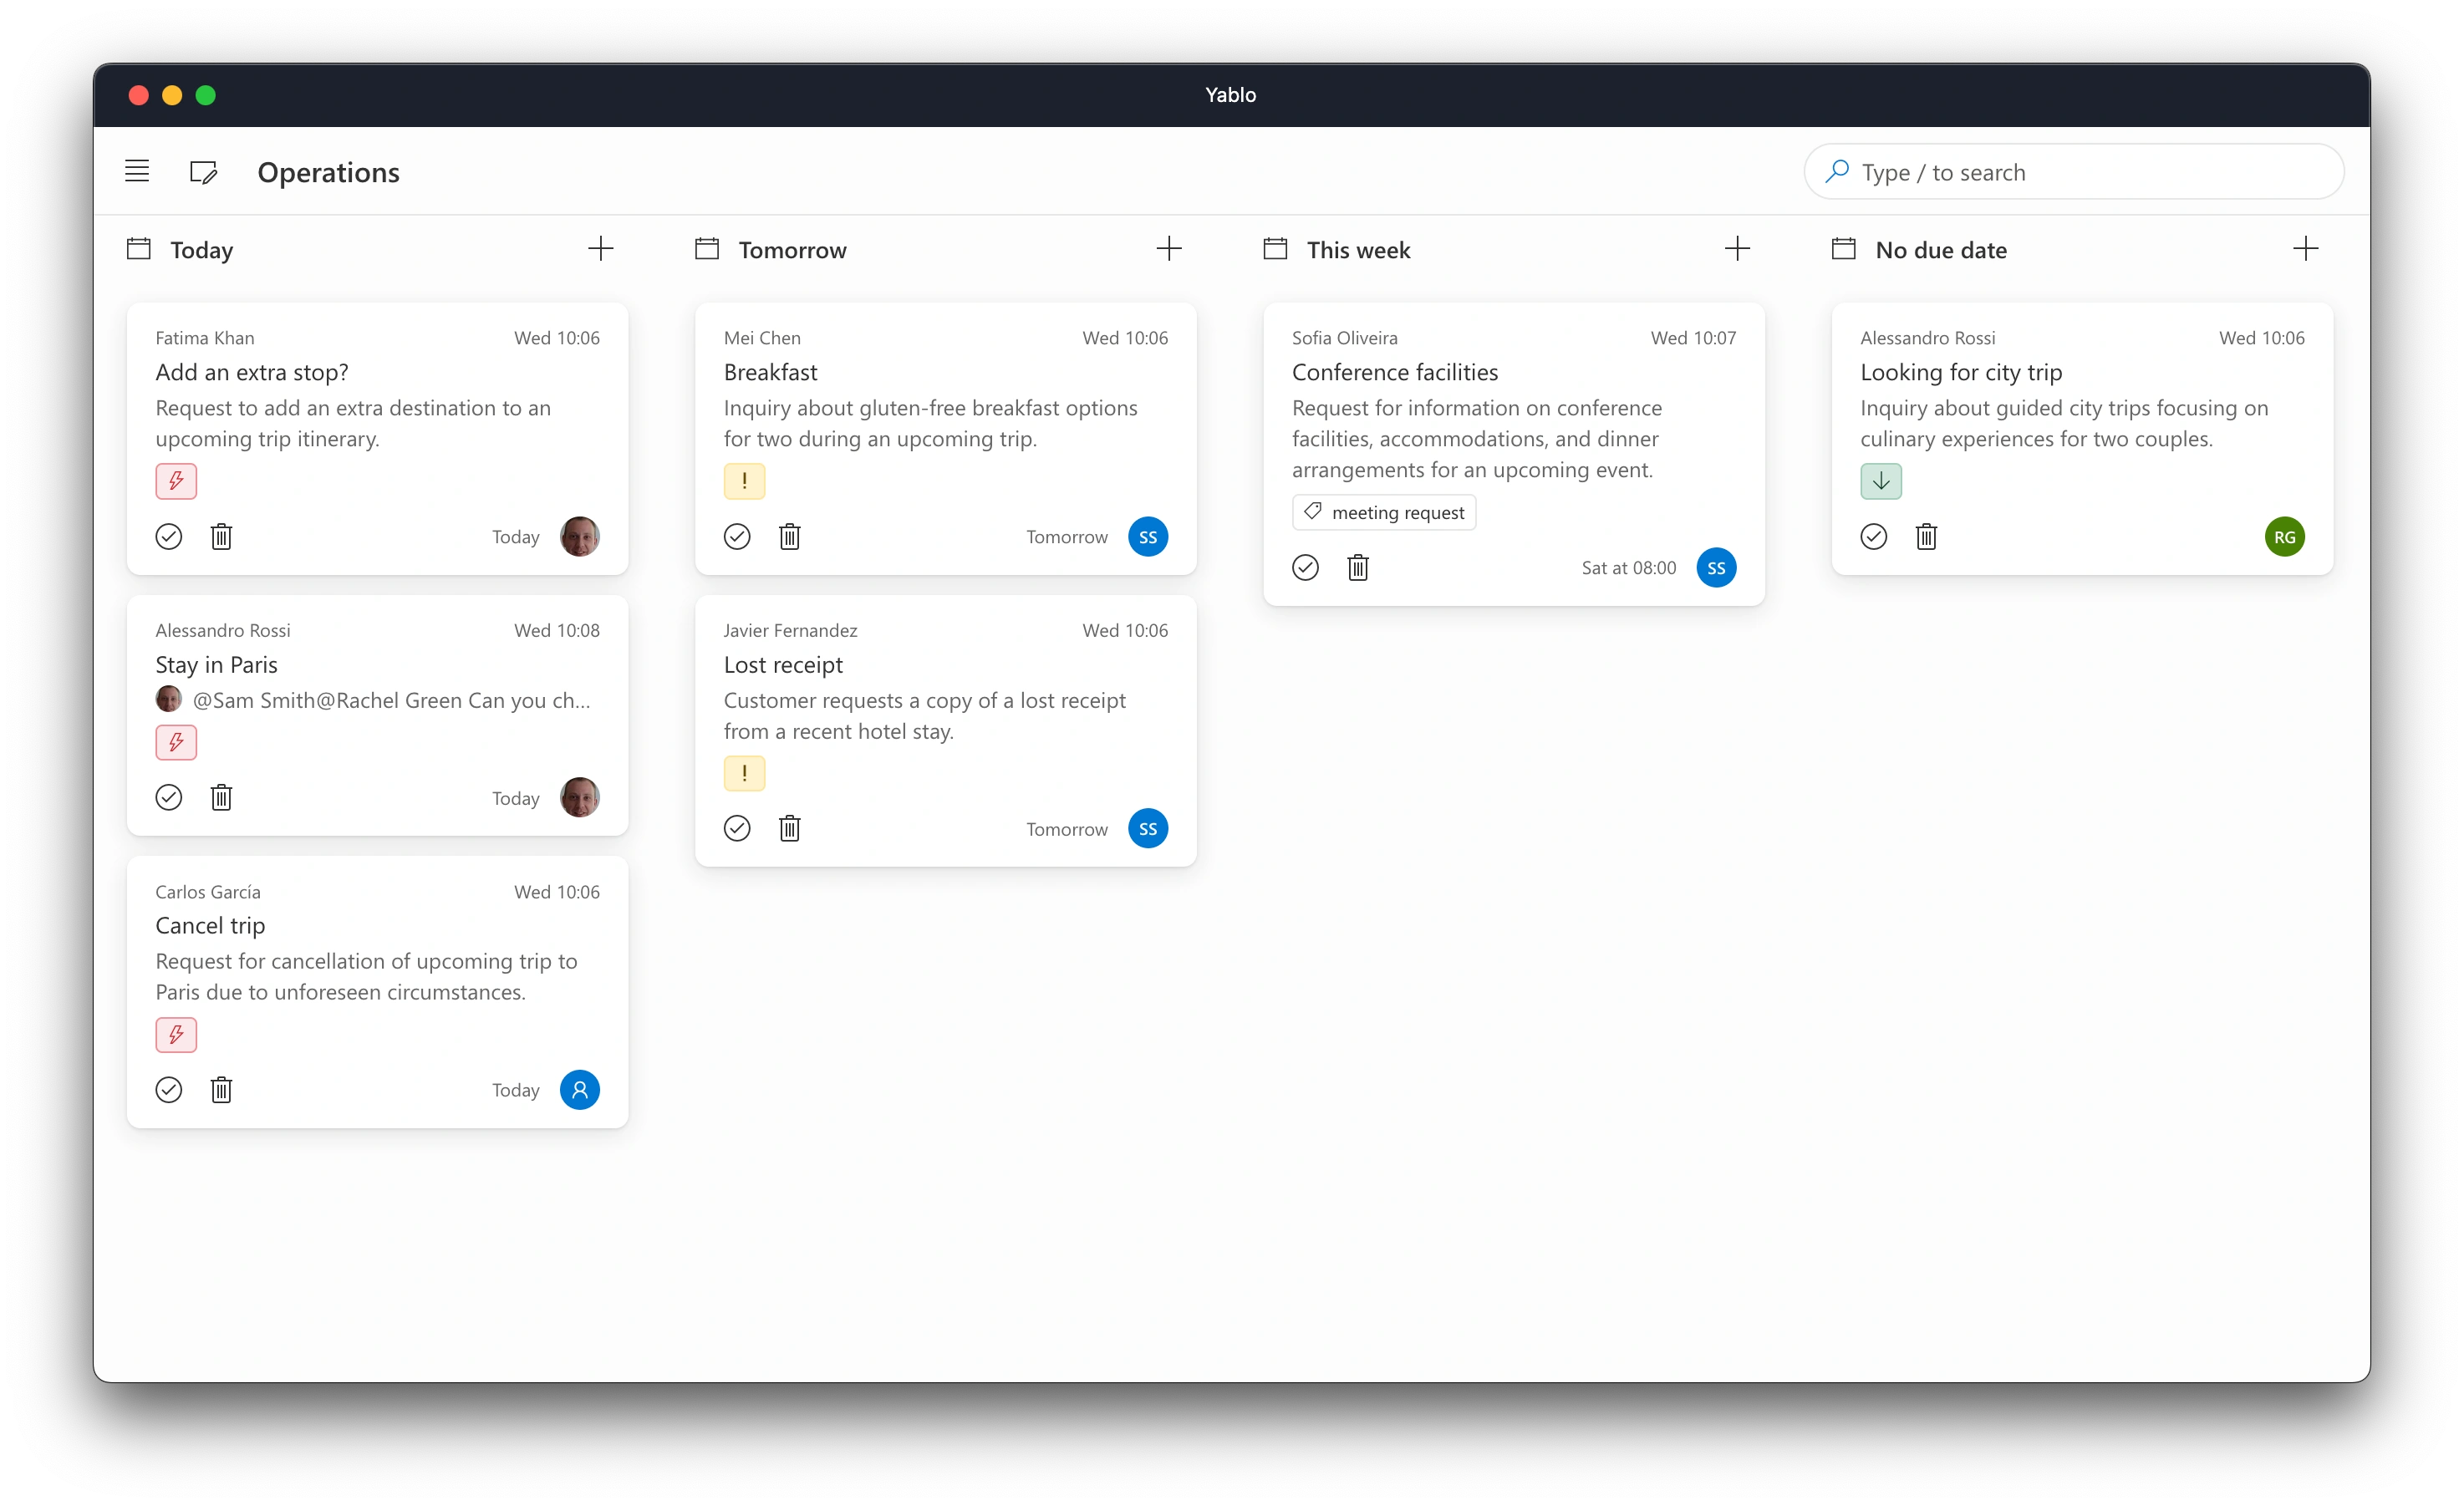
Task: Open the Stay in Paris card title
Action: pos(217,665)
